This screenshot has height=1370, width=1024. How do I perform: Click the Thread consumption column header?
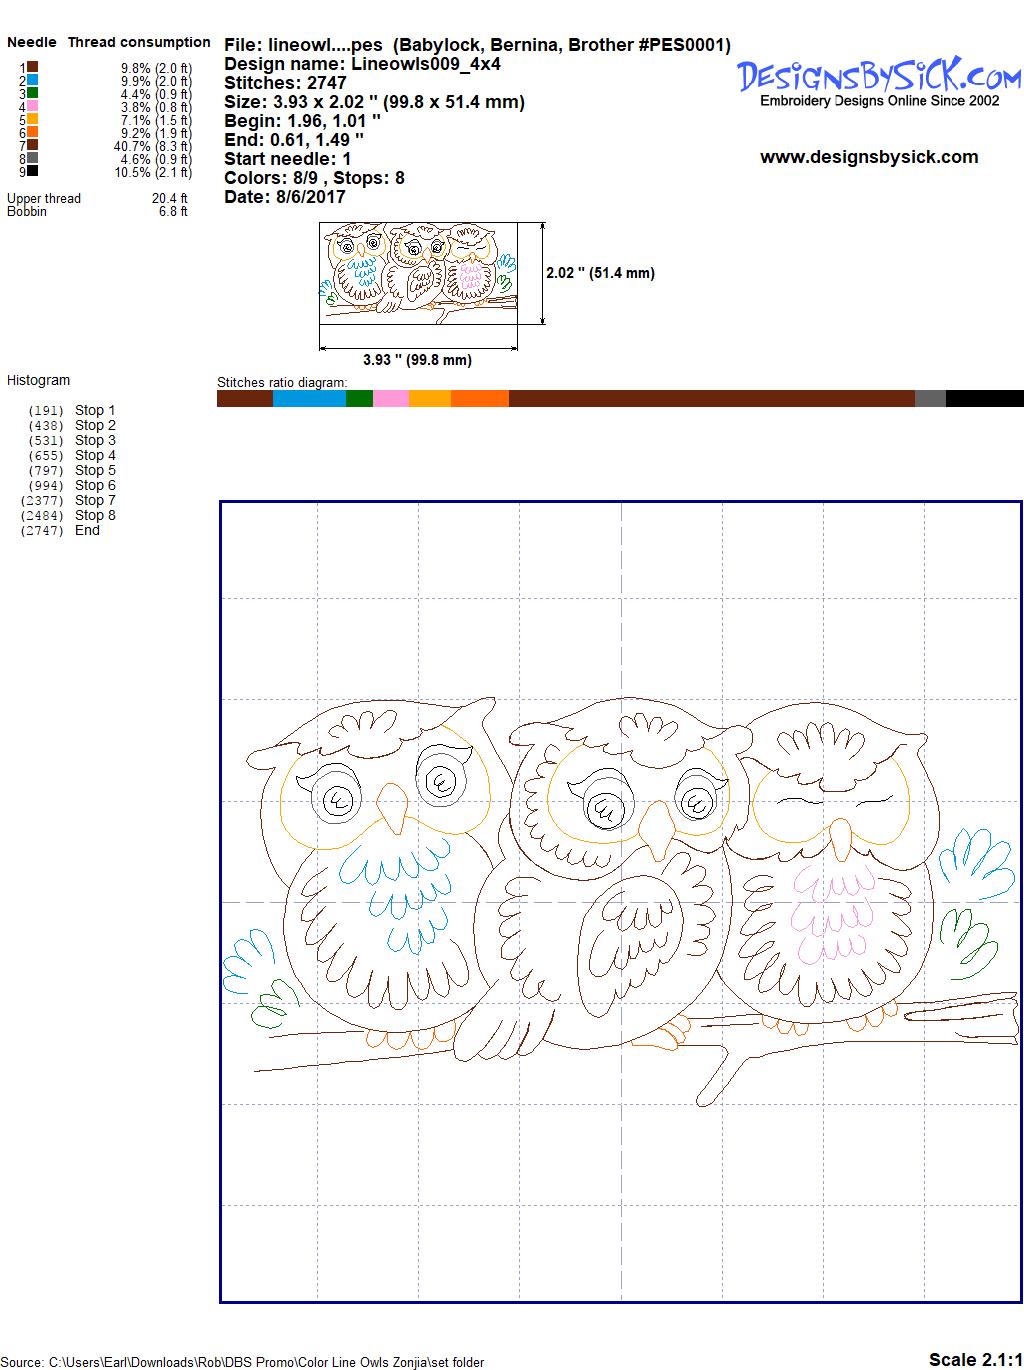[139, 42]
